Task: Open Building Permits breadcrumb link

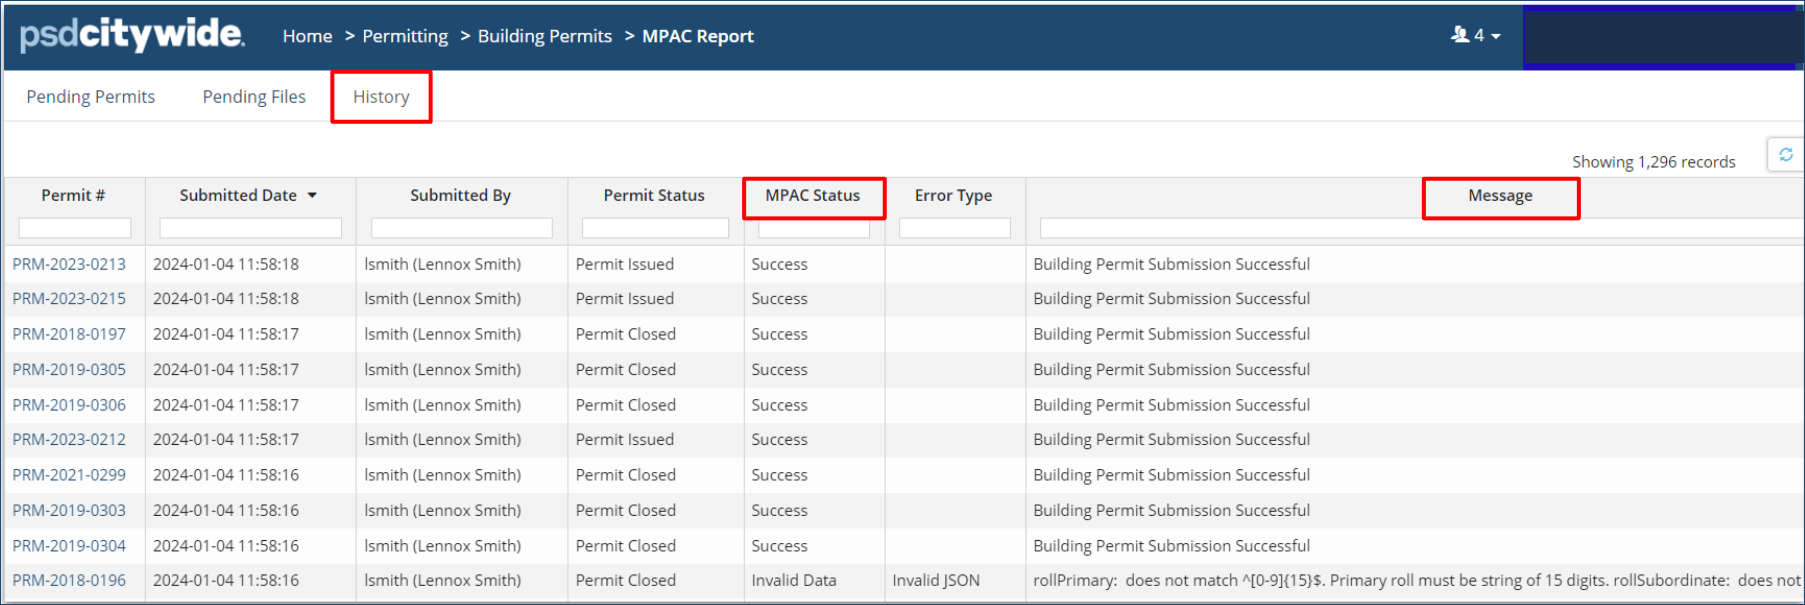Action: pyautogui.click(x=544, y=36)
